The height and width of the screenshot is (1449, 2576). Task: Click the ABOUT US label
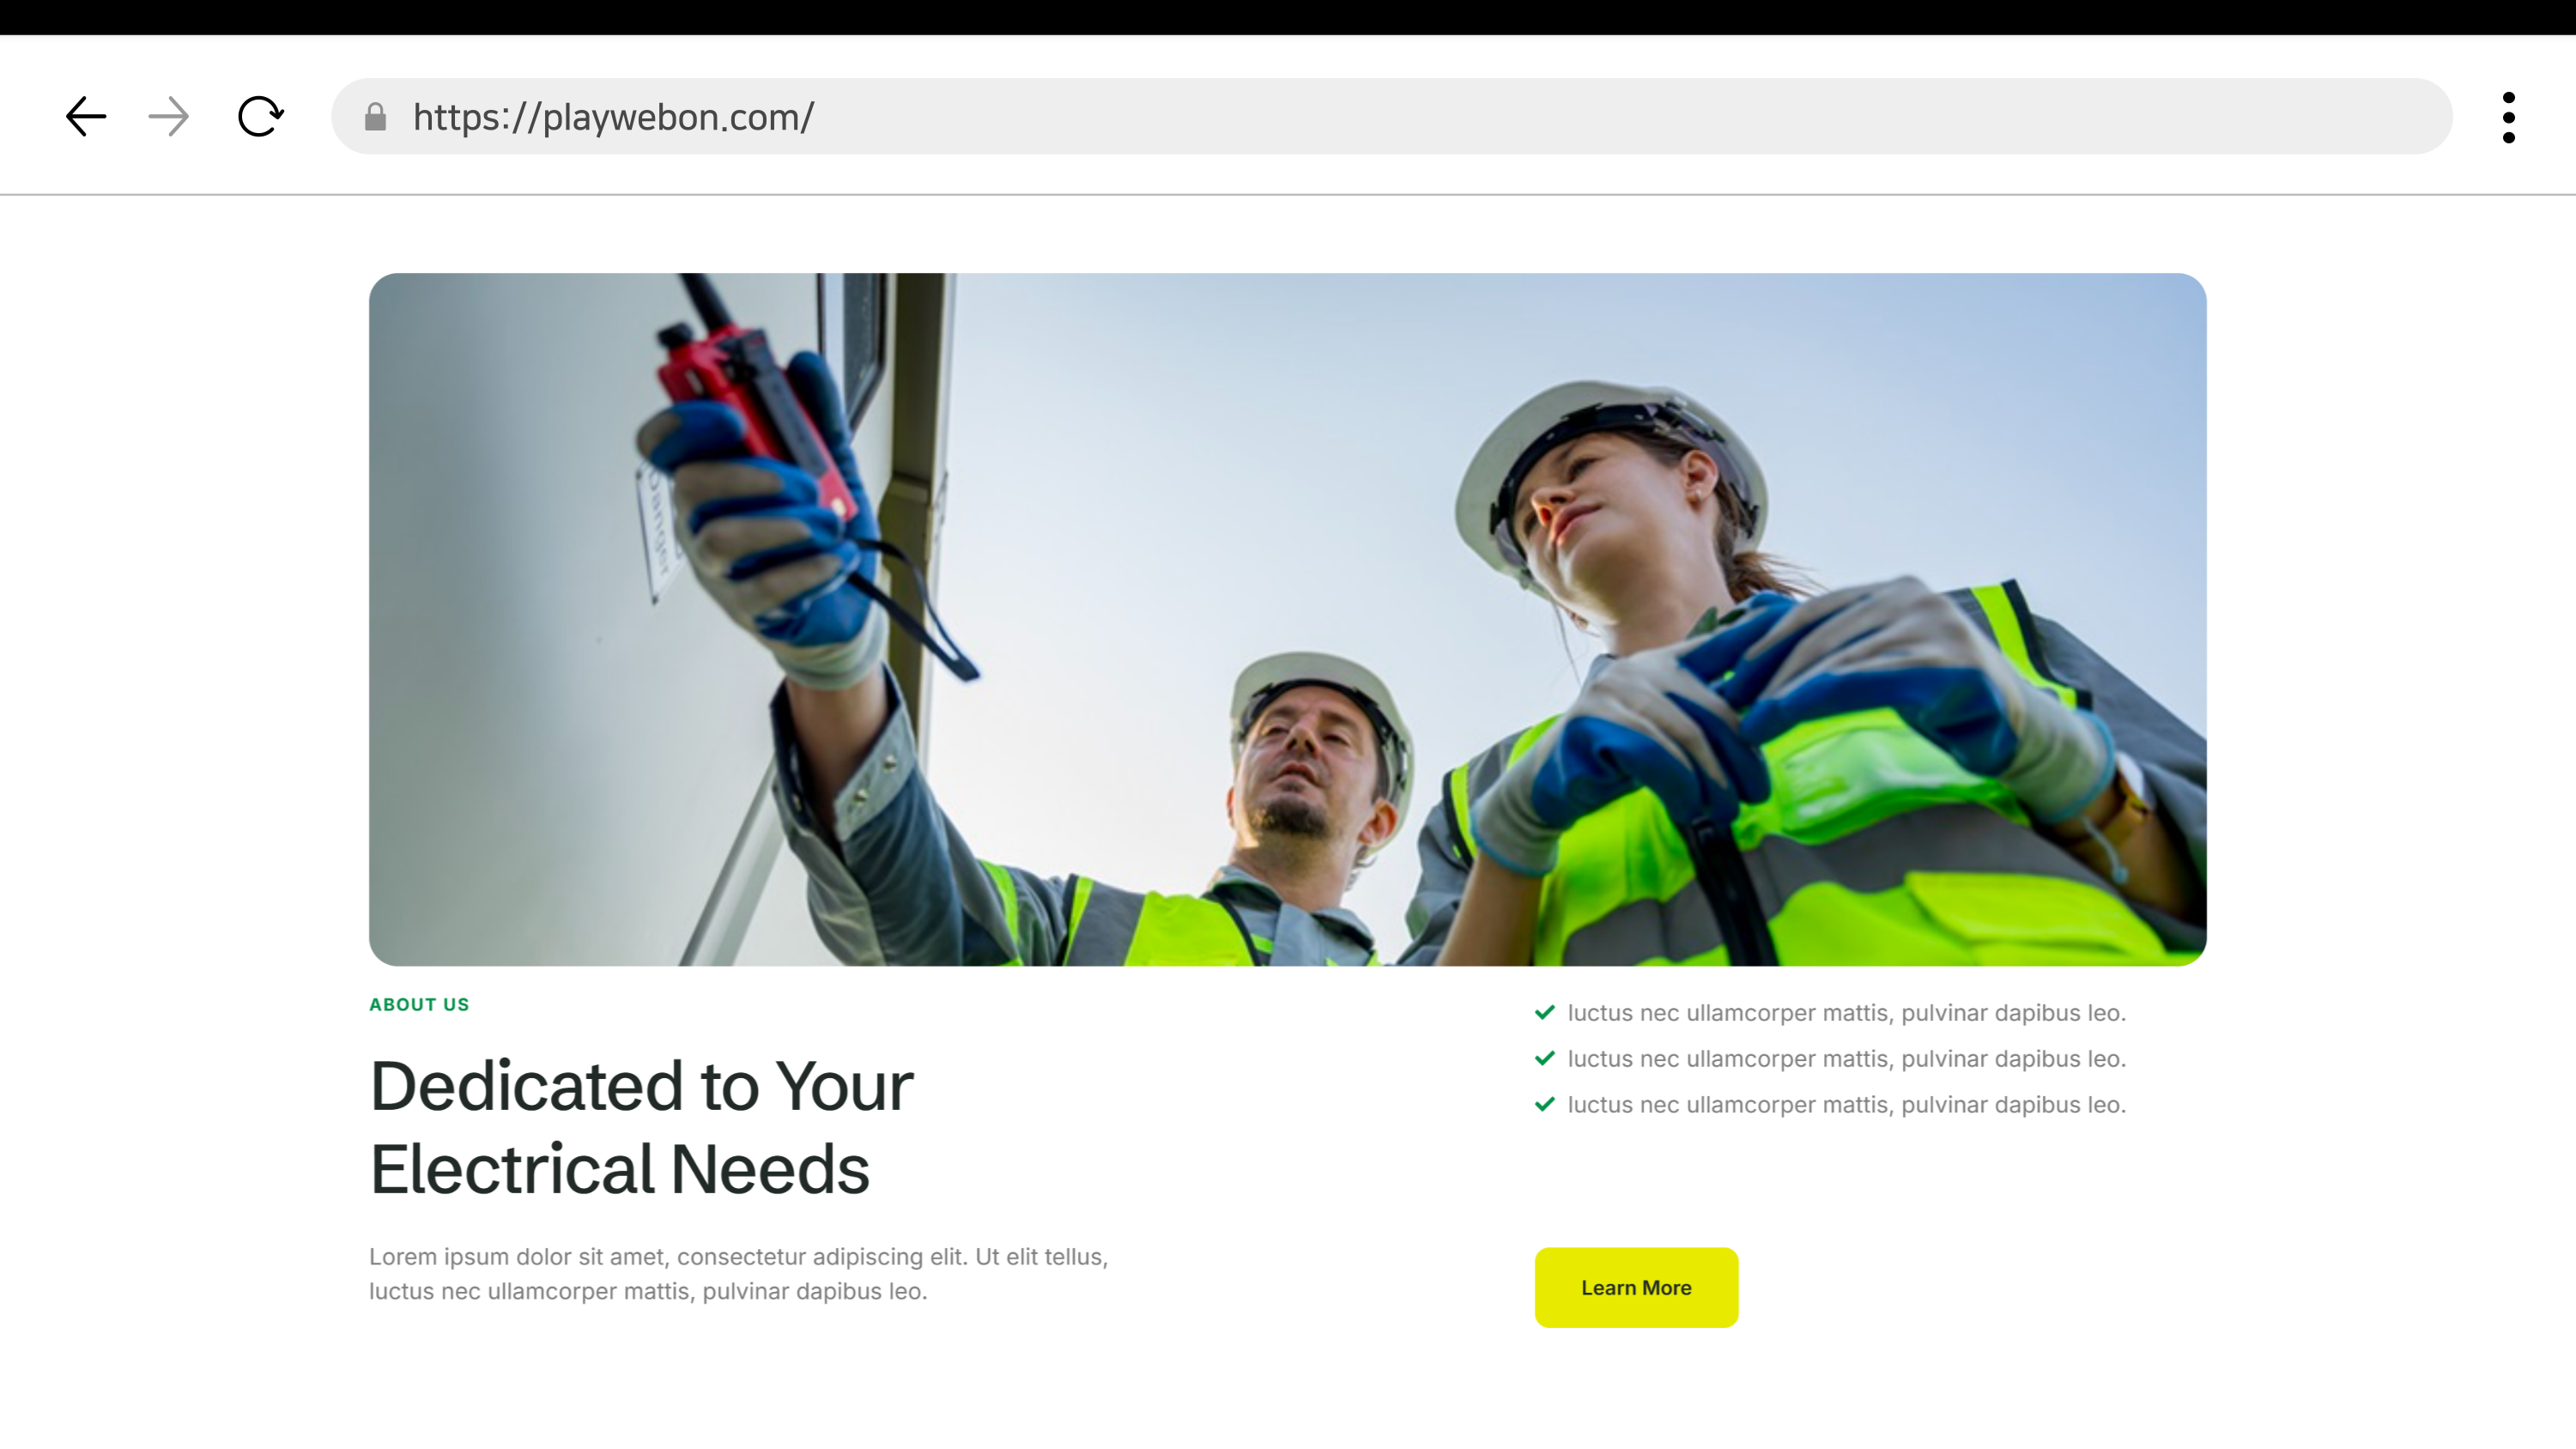[x=419, y=1004]
